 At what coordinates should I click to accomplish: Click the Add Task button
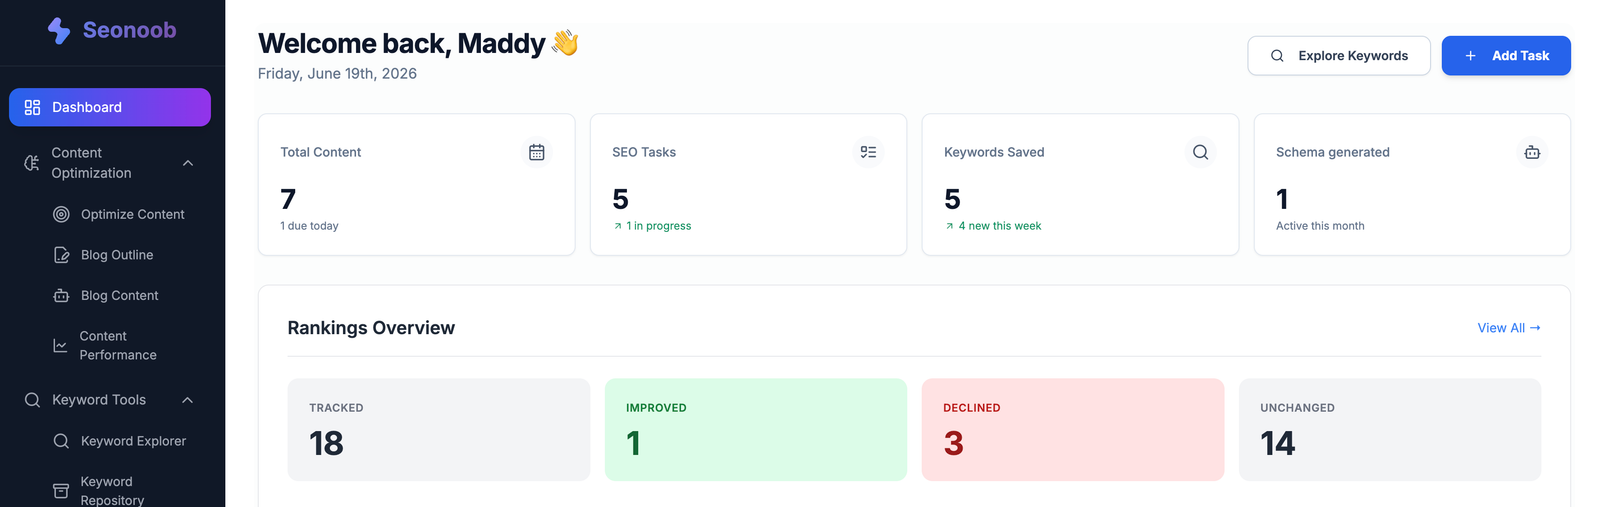[1506, 56]
